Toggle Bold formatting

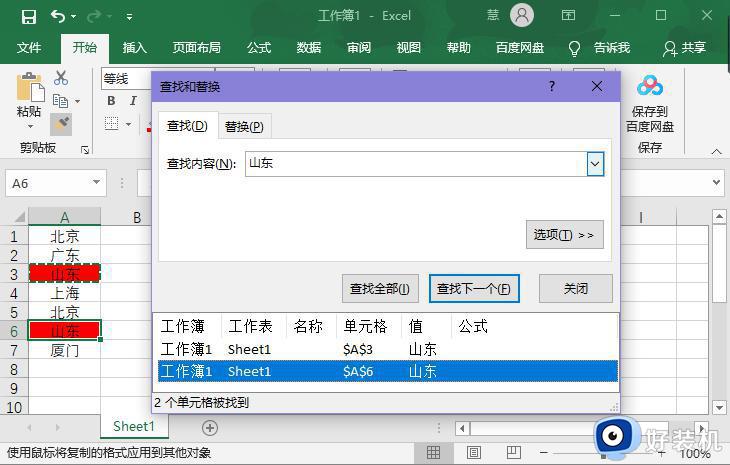tap(111, 101)
